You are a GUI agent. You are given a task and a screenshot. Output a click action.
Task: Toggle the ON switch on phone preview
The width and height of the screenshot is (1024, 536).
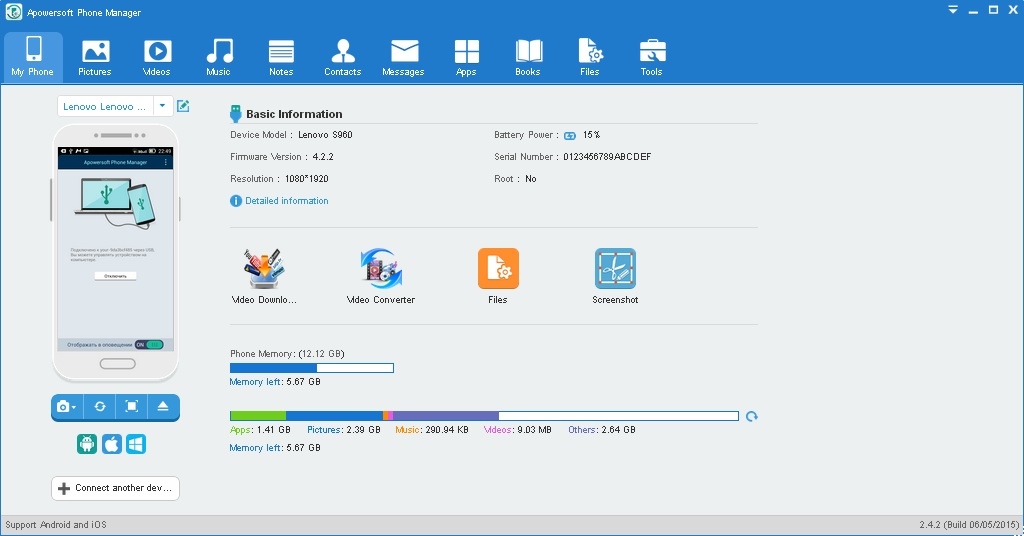pyautogui.click(x=149, y=344)
